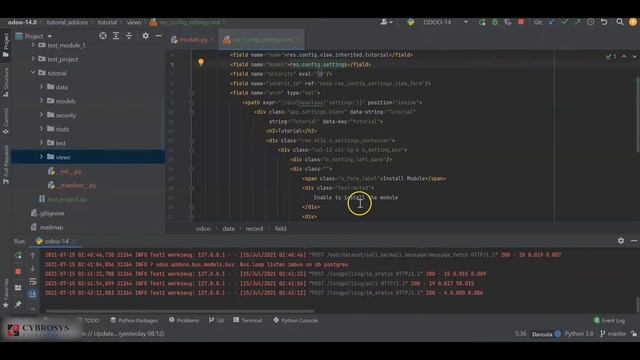Click the Collapse All icon in the Project panel
The height and width of the screenshot is (360, 640).
click(x=129, y=36)
